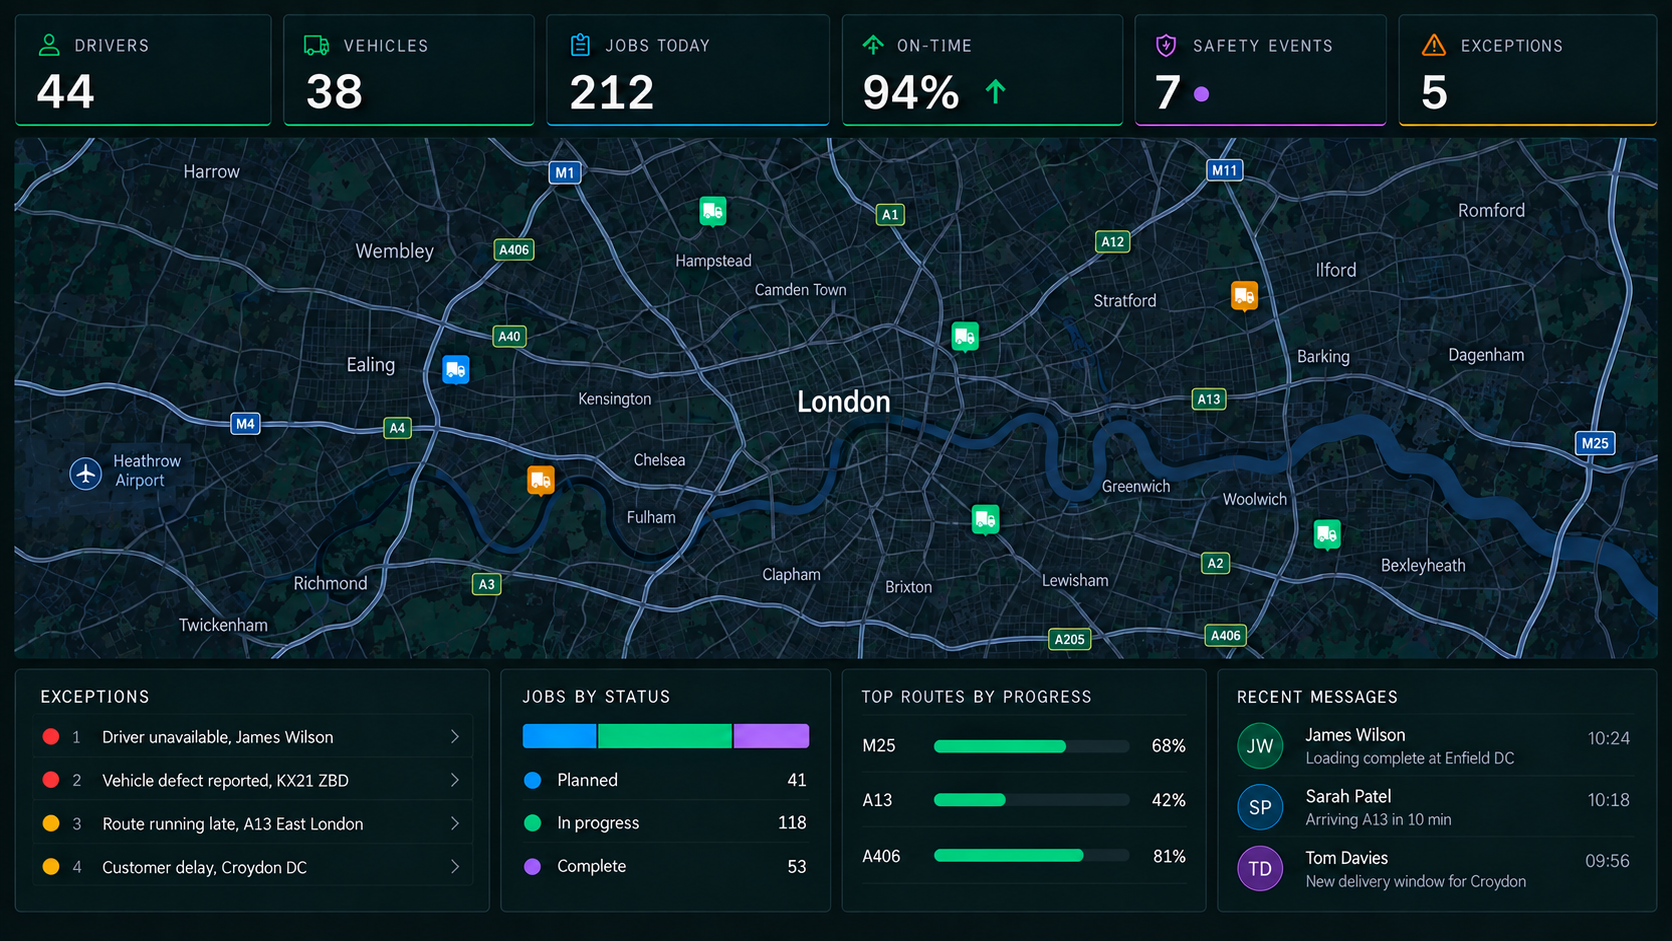Expand the Route running late A13 exception
The height and width of the screenshot is (941, 1672).
(x=251, y=824)
